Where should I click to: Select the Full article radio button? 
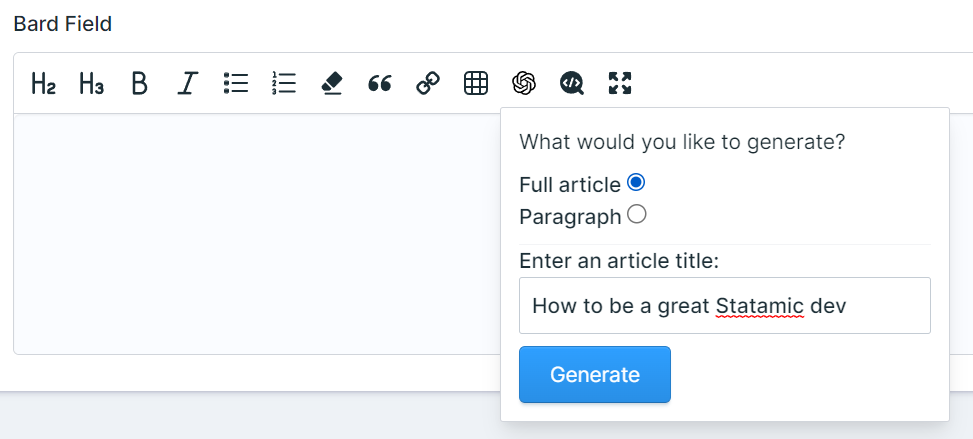636,183
